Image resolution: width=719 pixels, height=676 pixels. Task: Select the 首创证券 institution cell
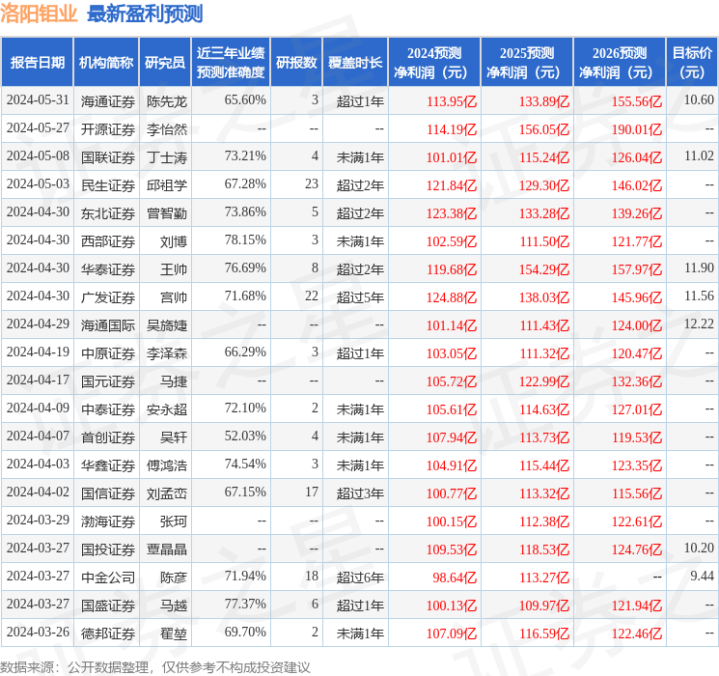(x=108, y=437)
